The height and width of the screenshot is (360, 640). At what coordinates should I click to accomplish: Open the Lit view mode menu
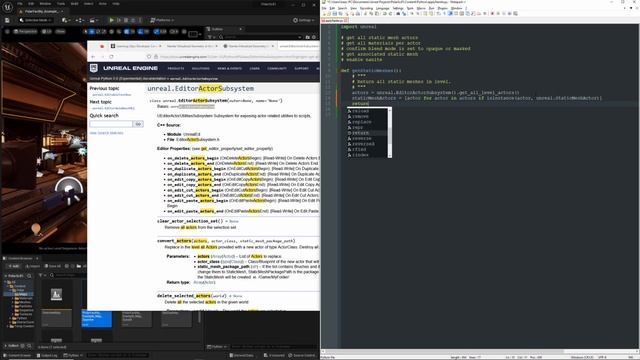coord(47,31)
